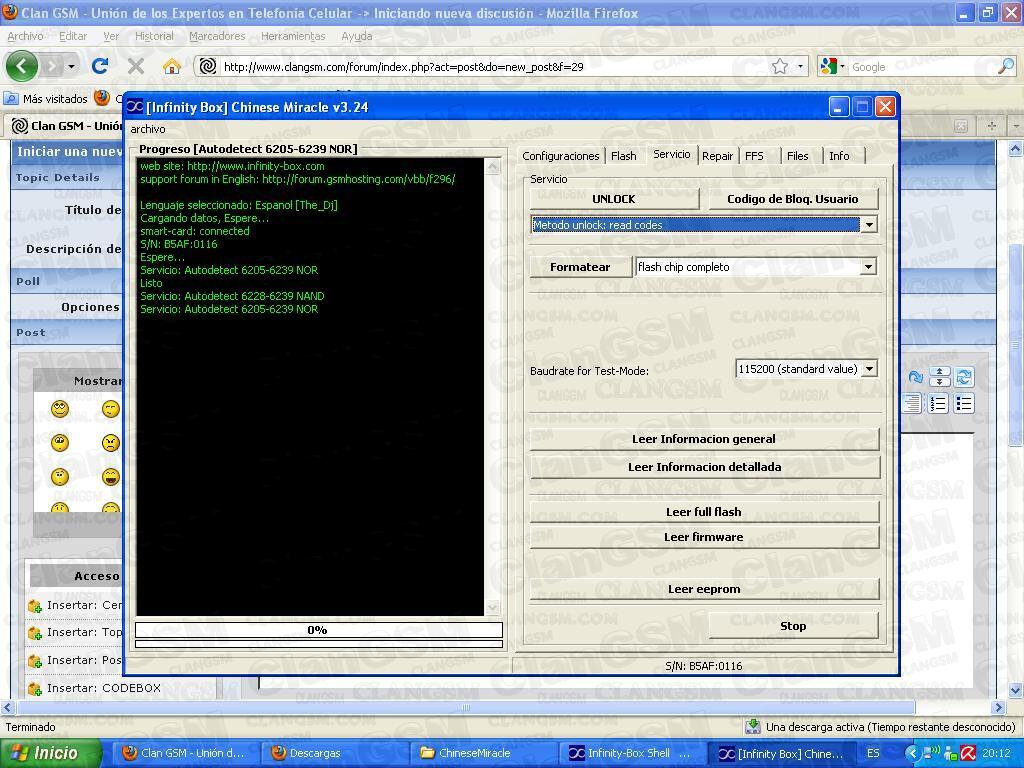
Task: Open Firefox Ayuda menu
Action: click(357, 37)
